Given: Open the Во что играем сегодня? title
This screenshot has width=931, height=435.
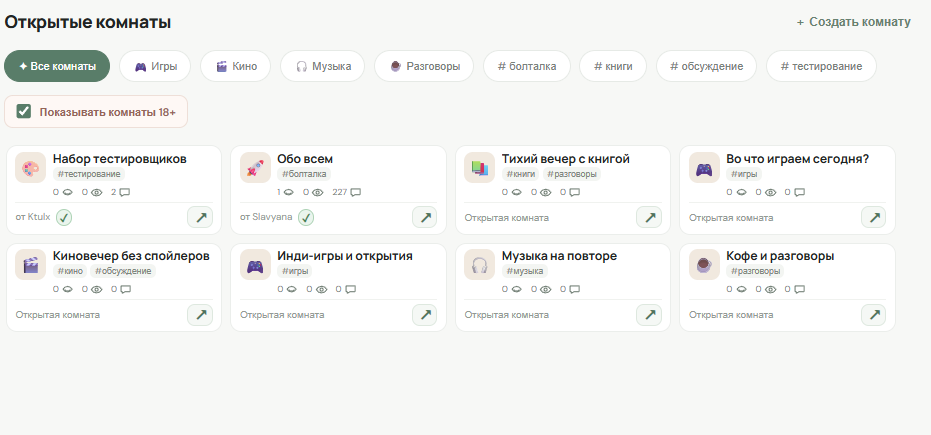Looking at the screenshot, I should click(x=797, y=159).
